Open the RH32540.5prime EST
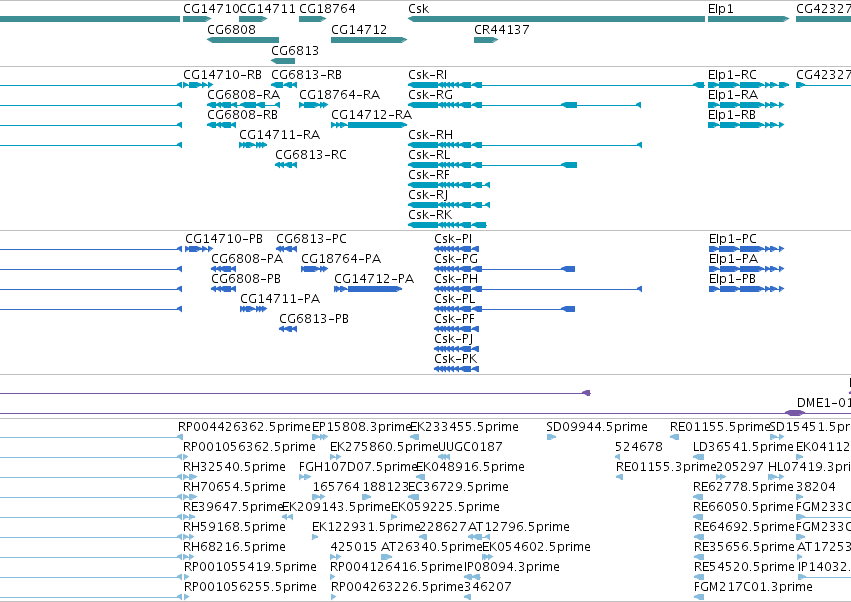Screen dimensions: 851x602 point(234,467)
